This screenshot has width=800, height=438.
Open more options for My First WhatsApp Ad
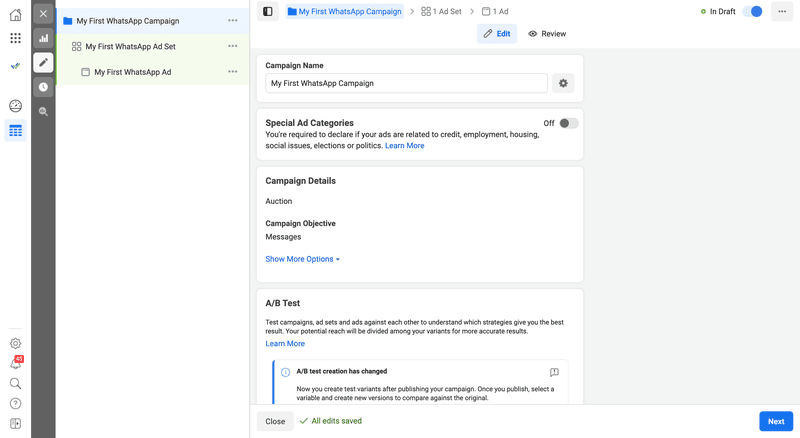[233, 71]
